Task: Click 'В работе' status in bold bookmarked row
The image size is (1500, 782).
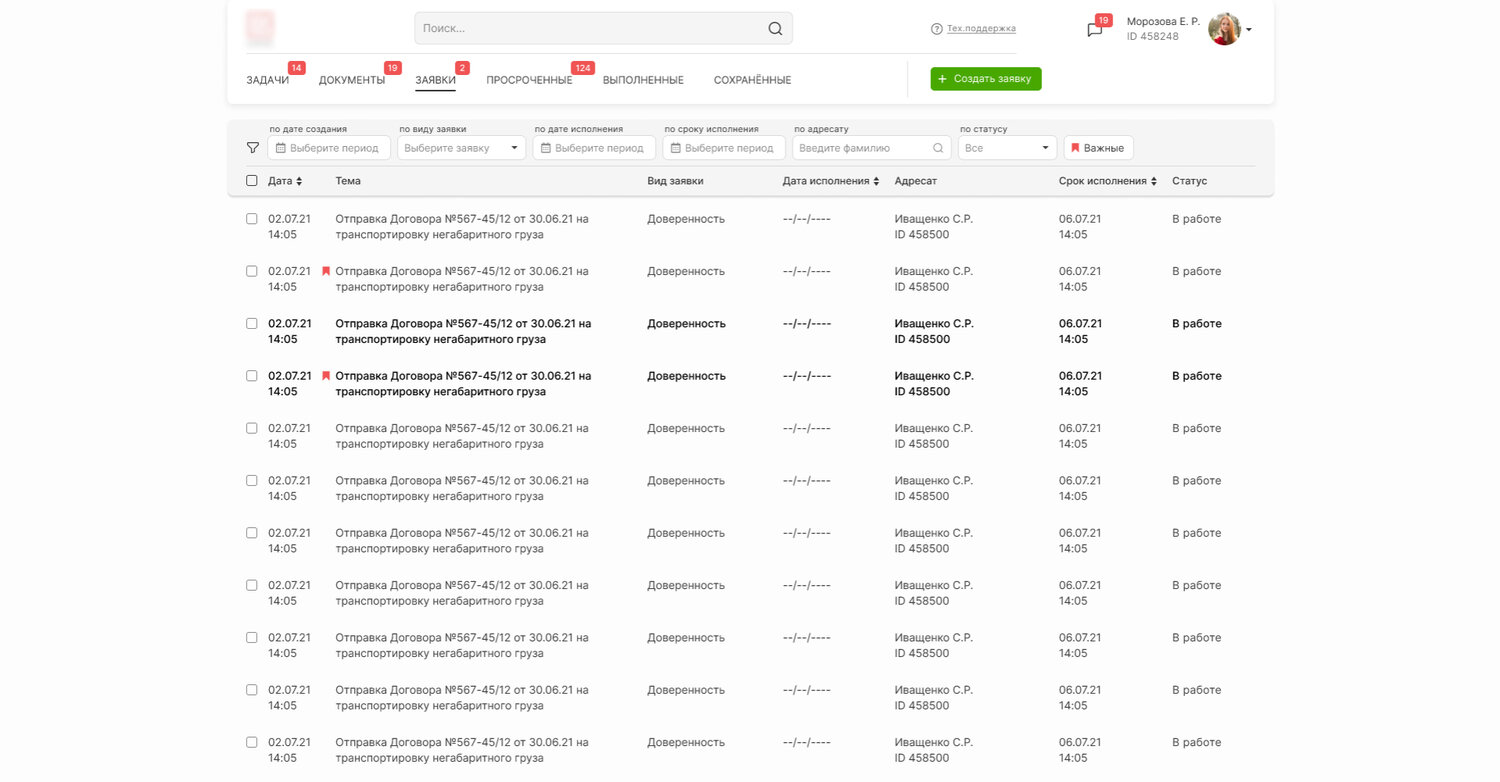Action: (x=1197, y=376)
